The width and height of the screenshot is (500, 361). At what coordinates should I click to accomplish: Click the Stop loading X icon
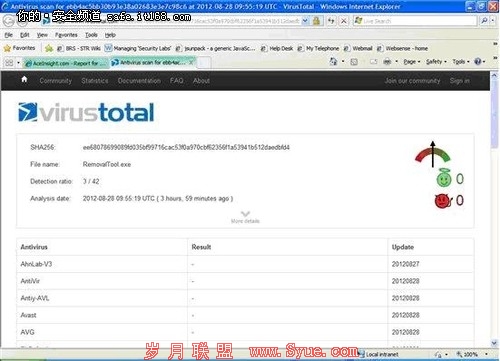click(343, 21)
